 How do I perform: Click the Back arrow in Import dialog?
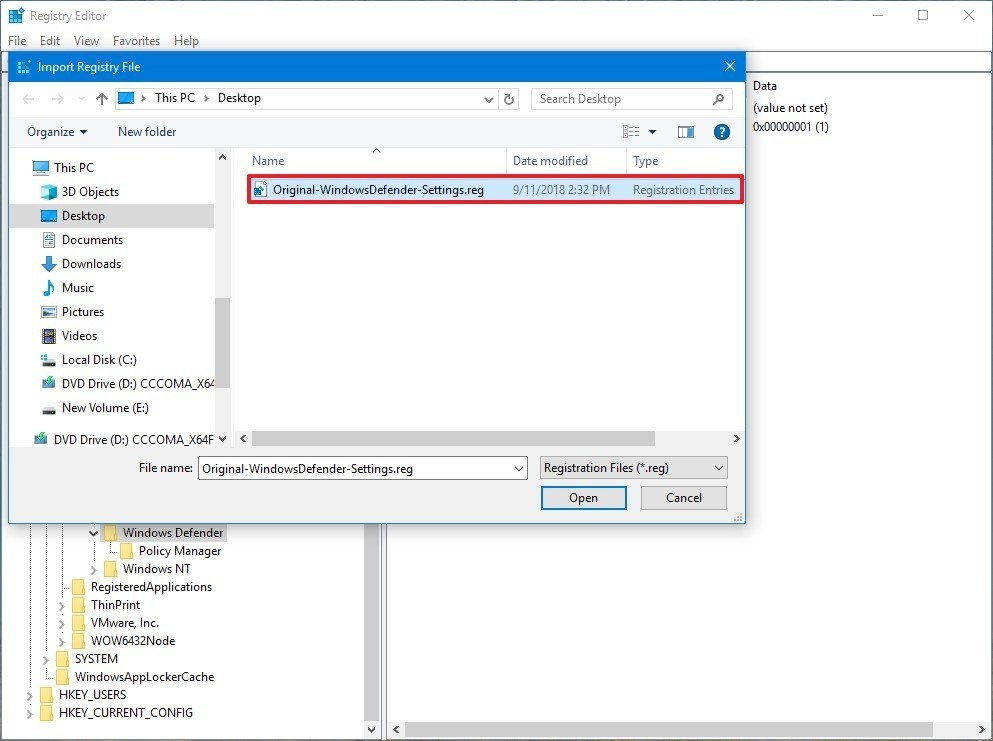click(28, 99)
